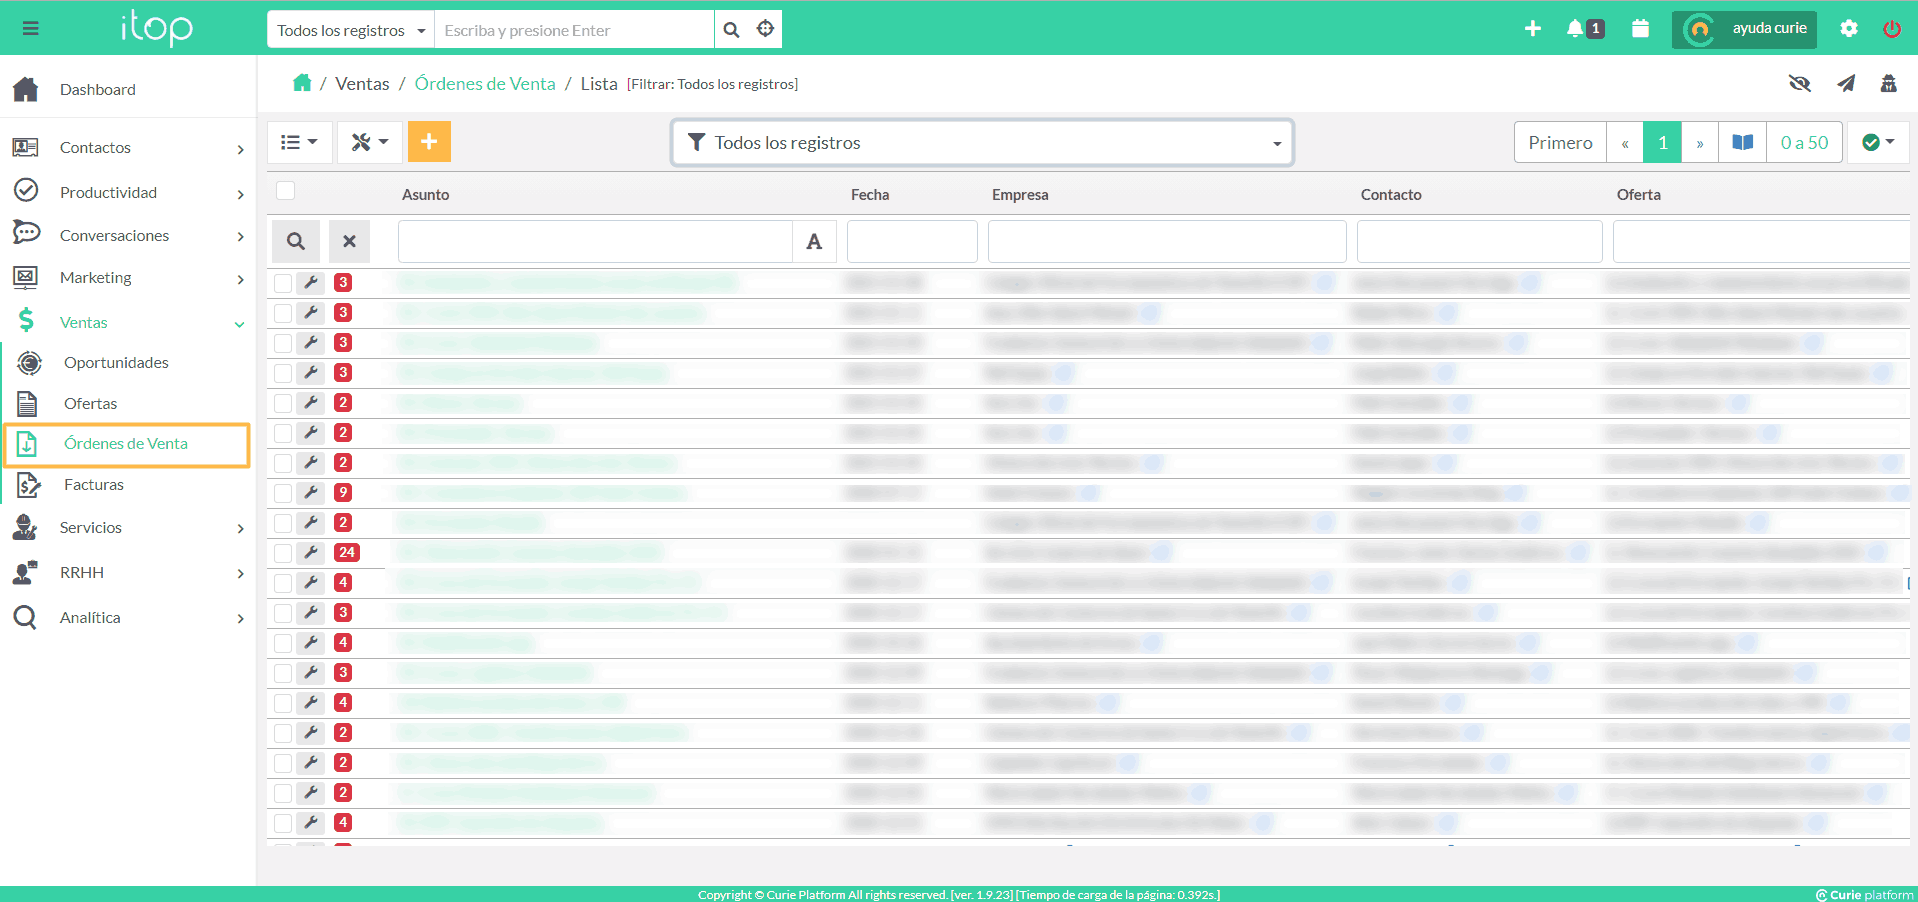
Task: Tick the checkbox of the first row
Action: [x=283, y=283]
